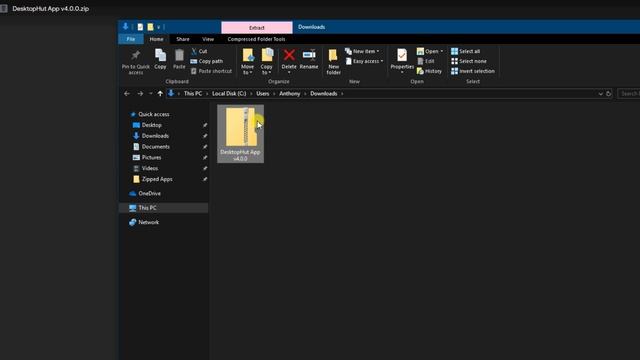Open Customize Quick Access Toolbar dropdown
640x360 pixels.
158,27
